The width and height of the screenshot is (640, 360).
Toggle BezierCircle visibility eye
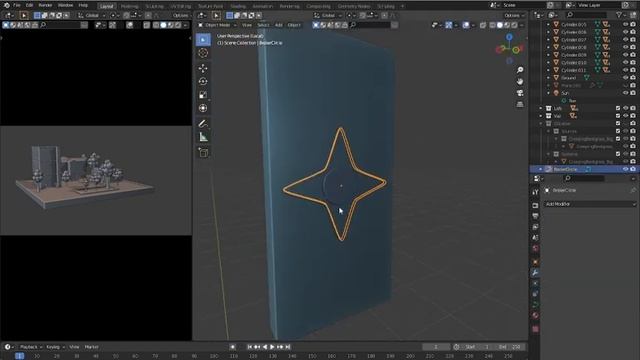(x=625, y=169)
